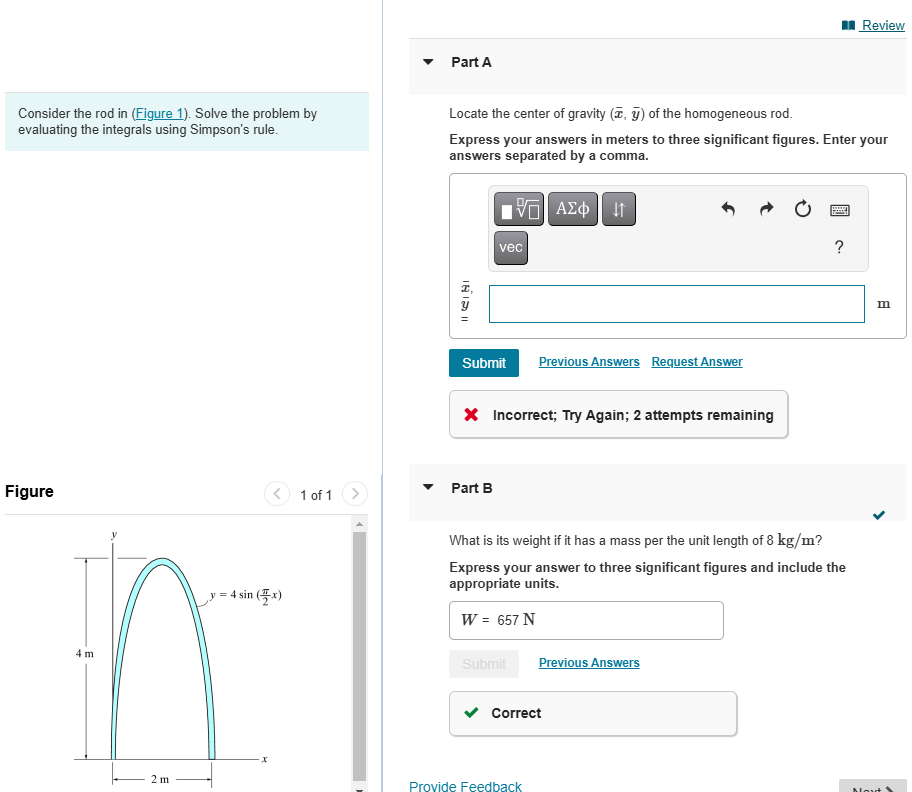Click the next figure chevron arrow
The image size is (912, 792).
coord(355,494)
